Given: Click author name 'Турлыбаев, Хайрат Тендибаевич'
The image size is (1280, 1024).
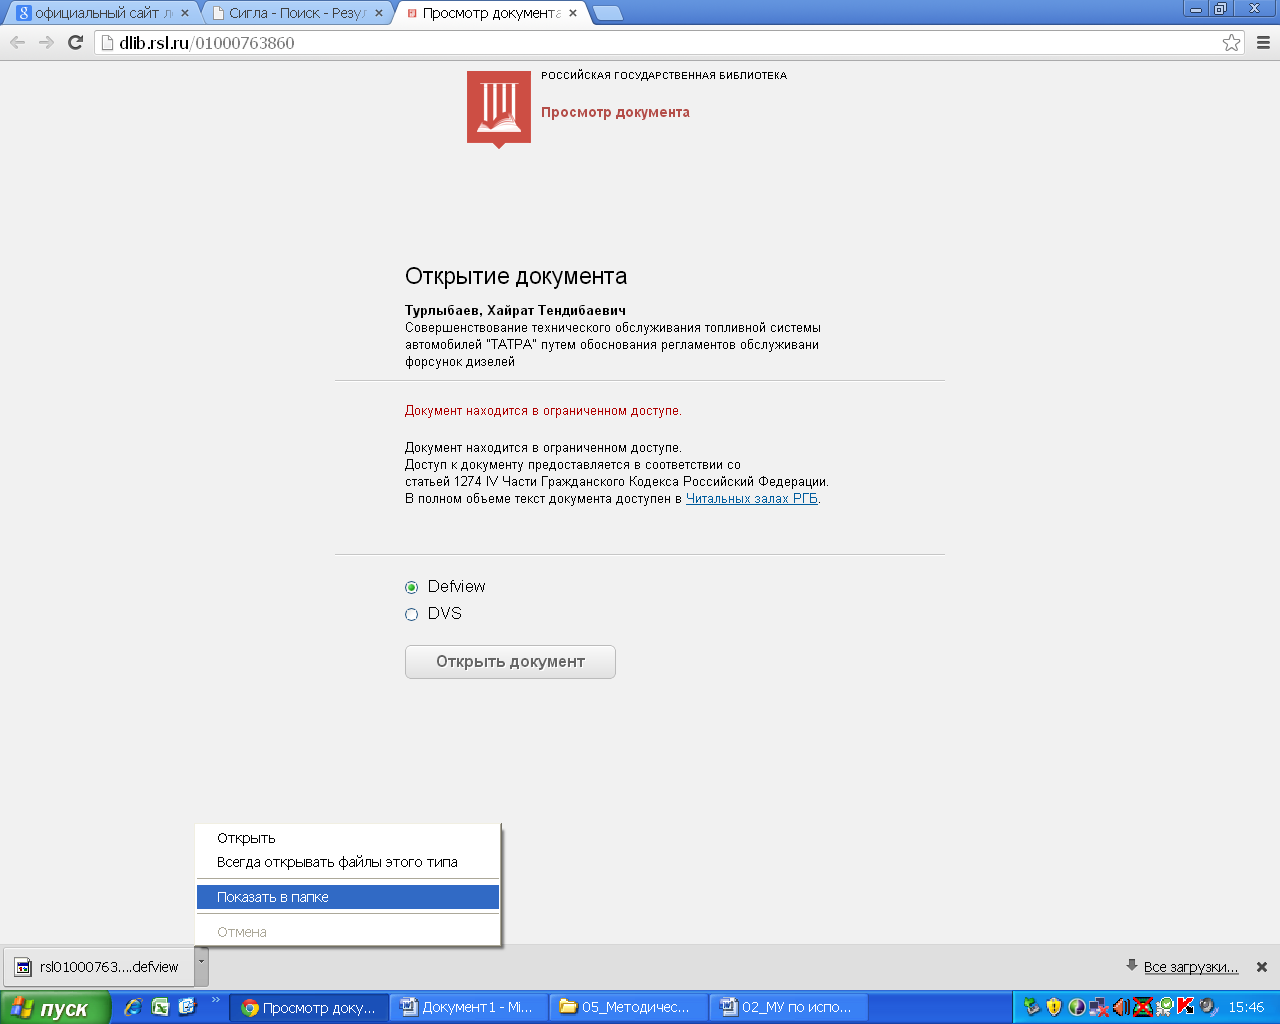Looking at the screenshot, I should coord(515,310).
